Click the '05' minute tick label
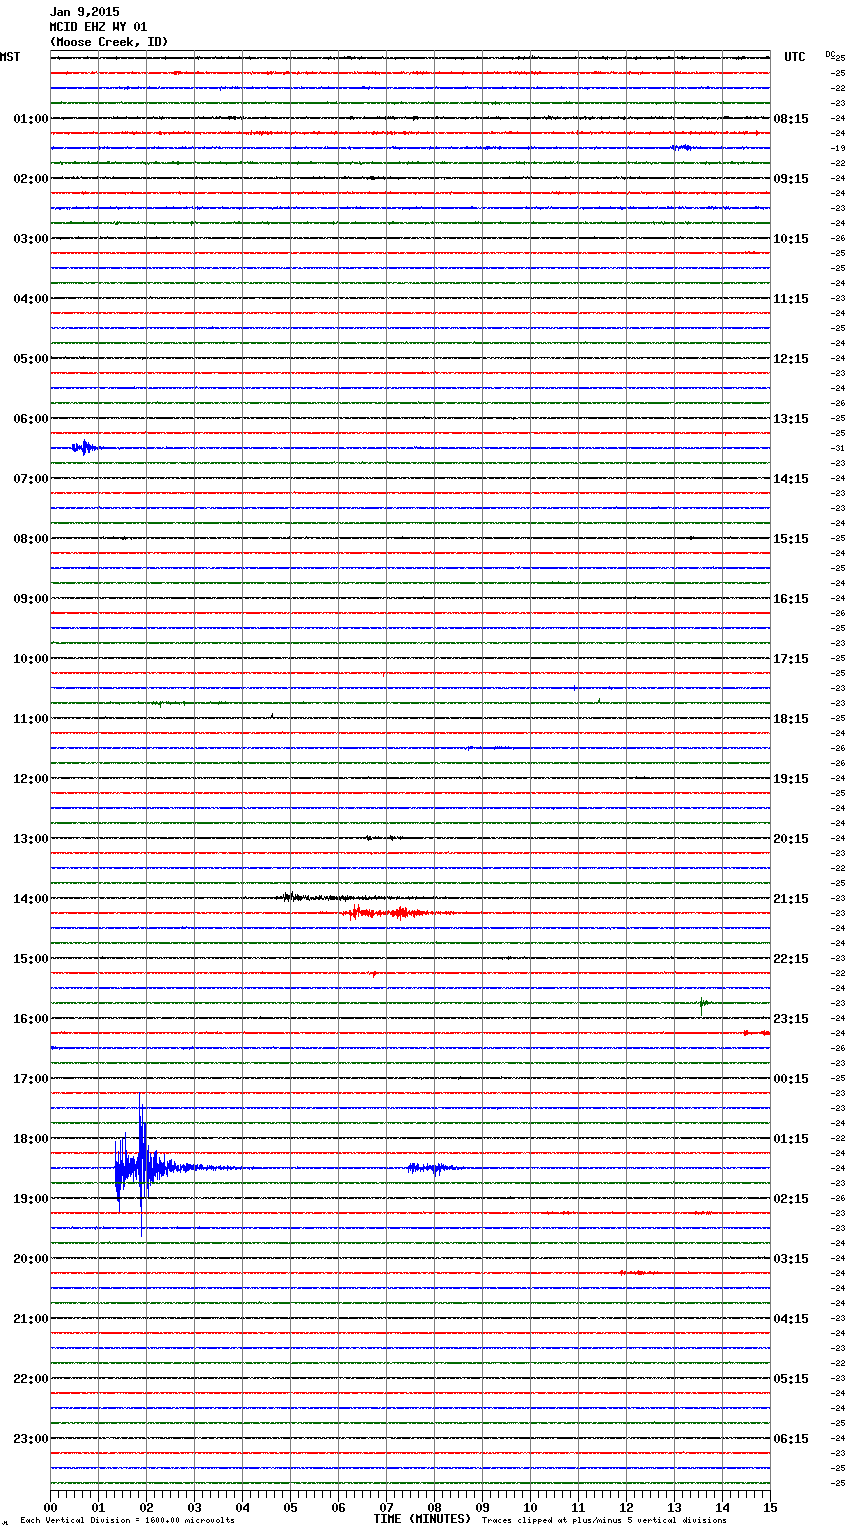The width and height of the screenshot is (850, 1534). (290, 1507)
